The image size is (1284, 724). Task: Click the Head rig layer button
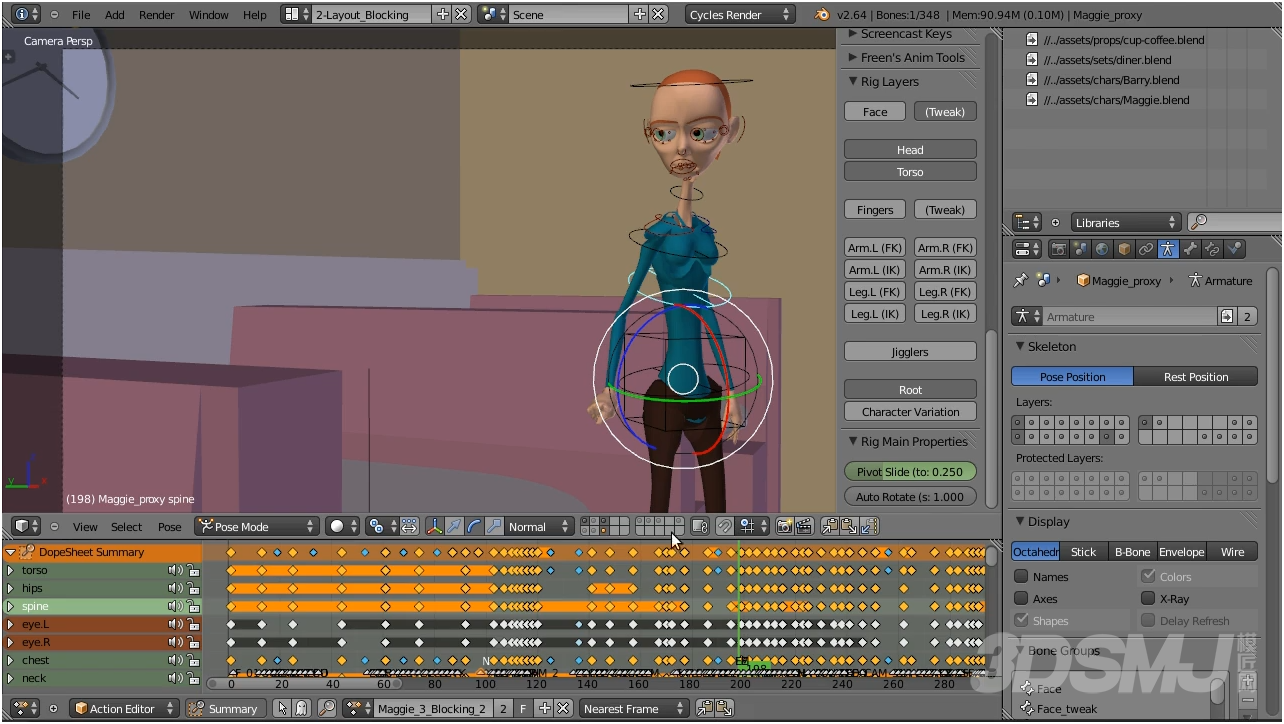(910, 149)
